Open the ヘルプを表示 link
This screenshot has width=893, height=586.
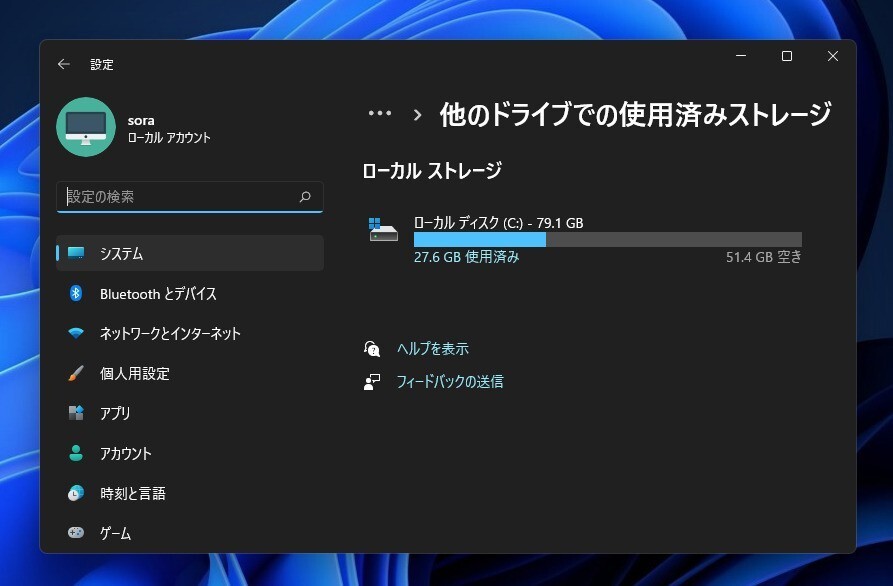click(x=433, y=349)
